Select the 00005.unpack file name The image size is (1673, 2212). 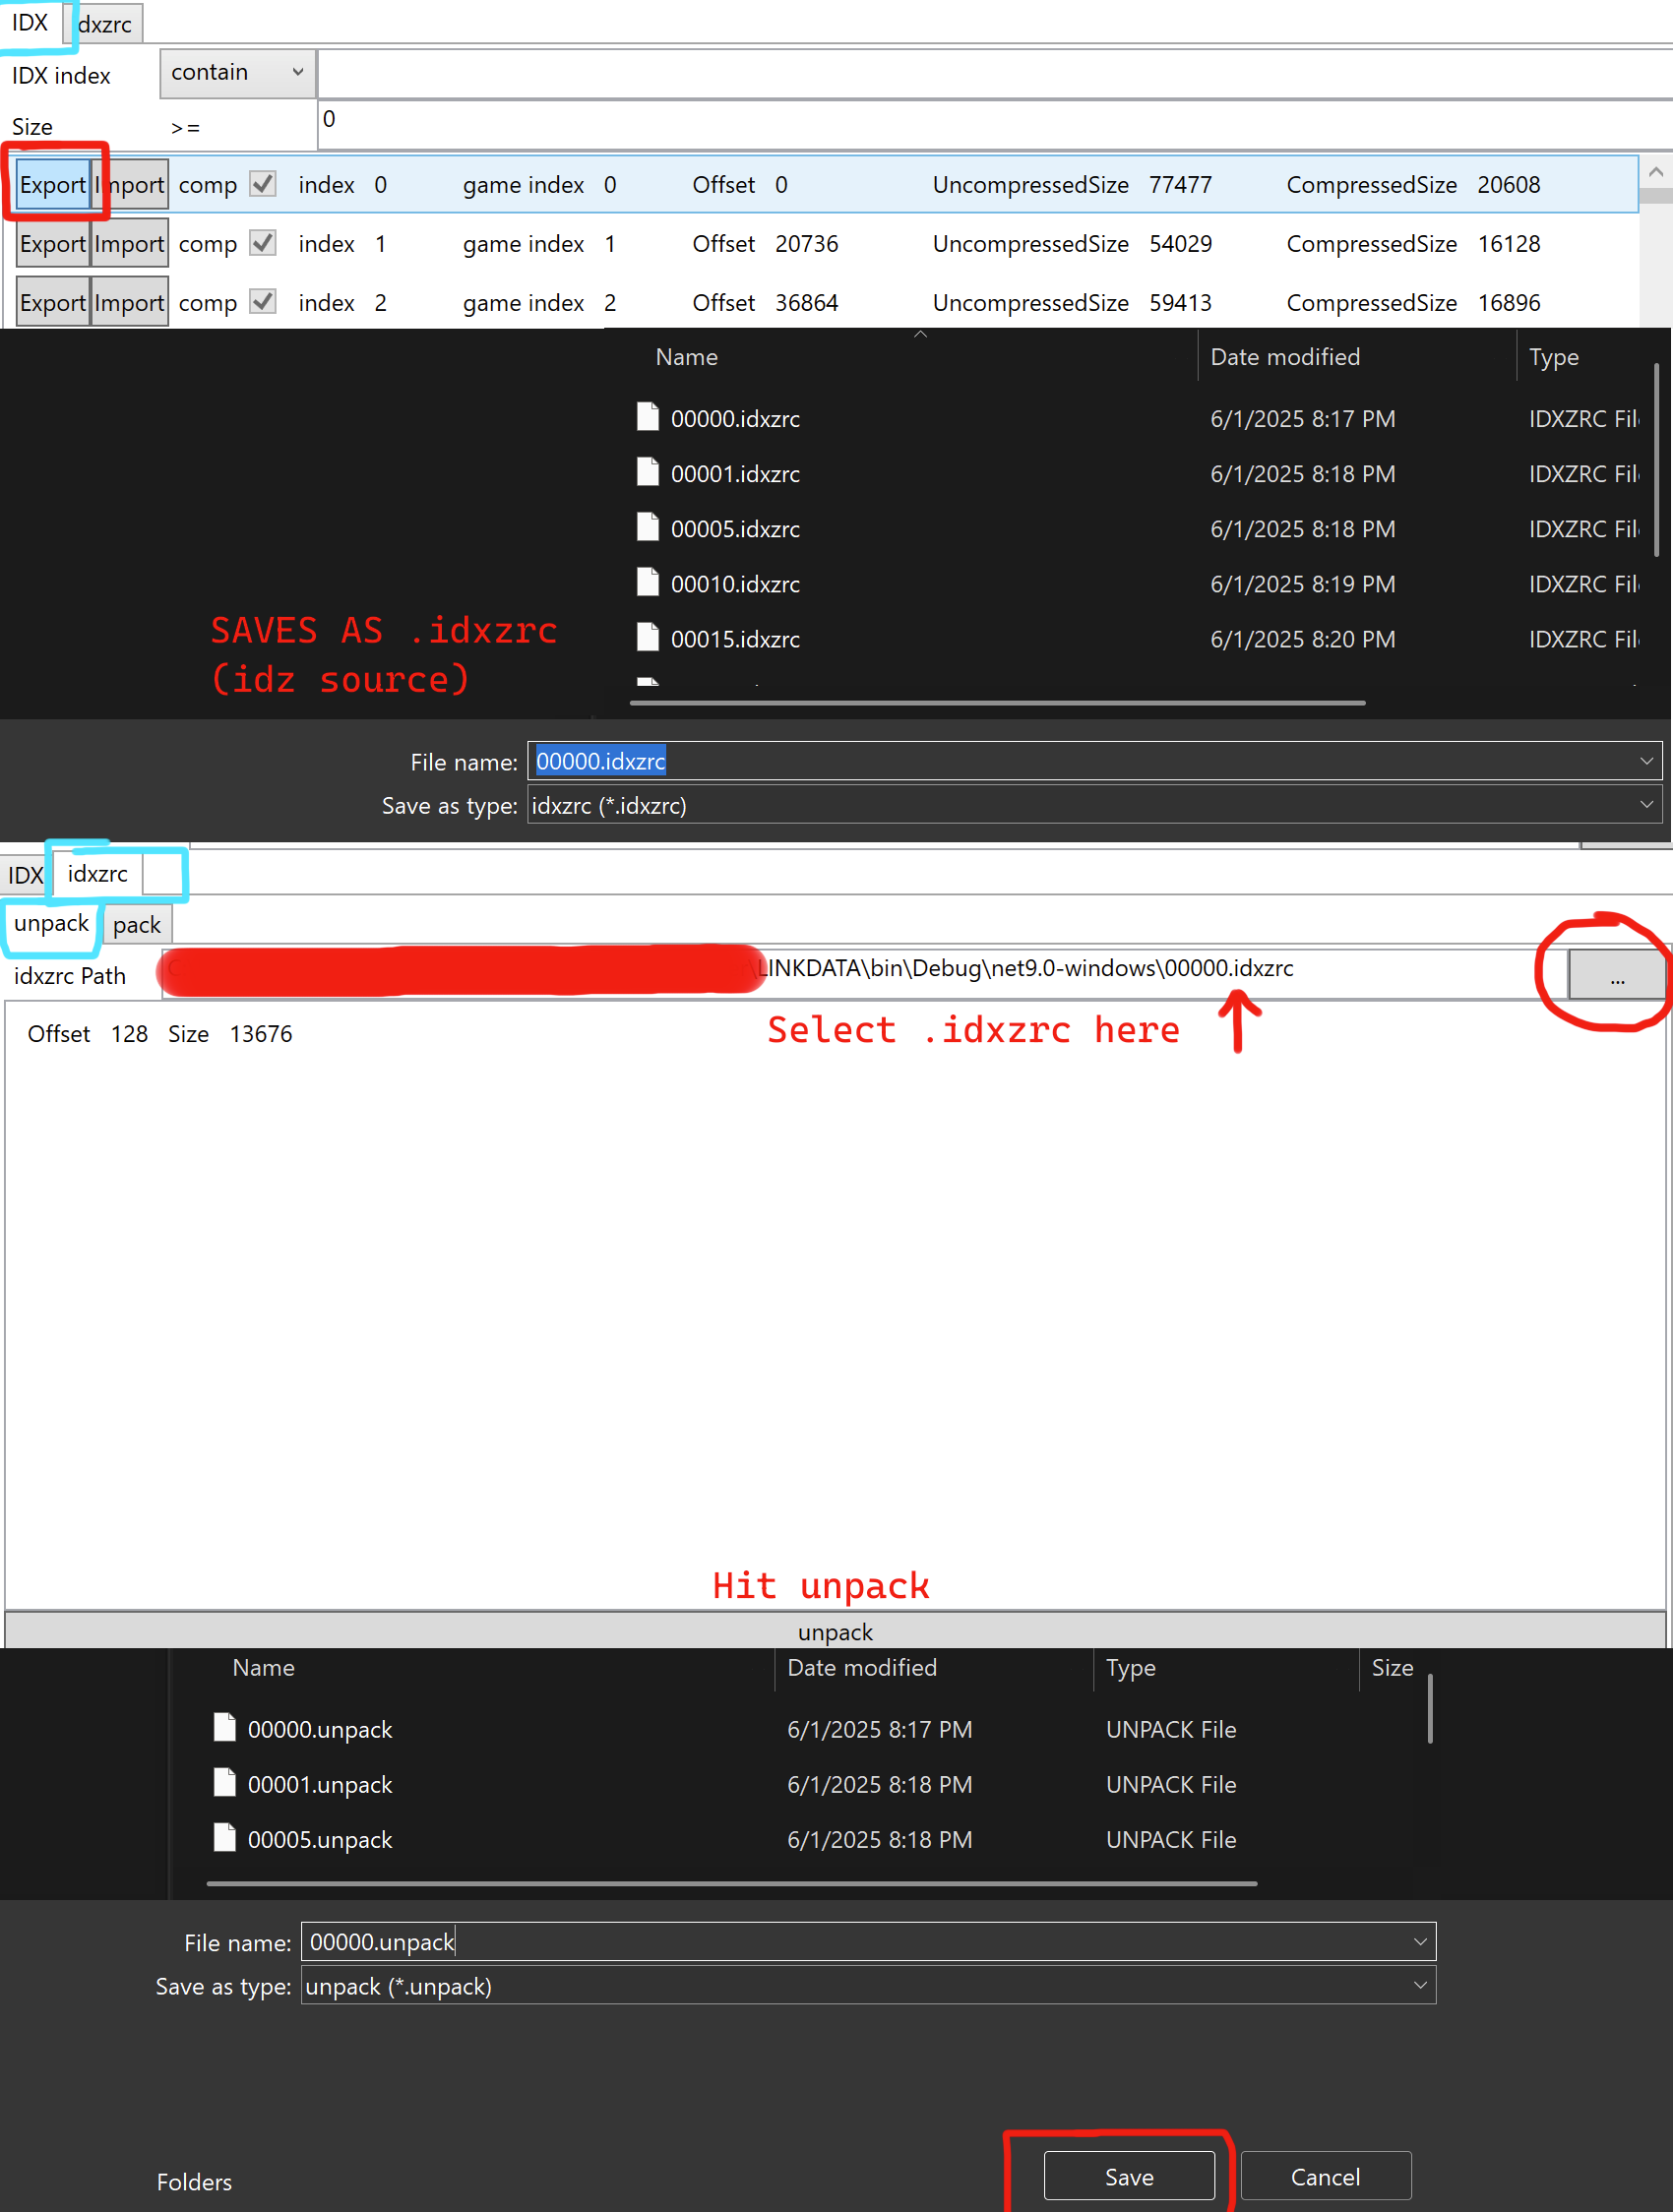[x=320, y=1840]
